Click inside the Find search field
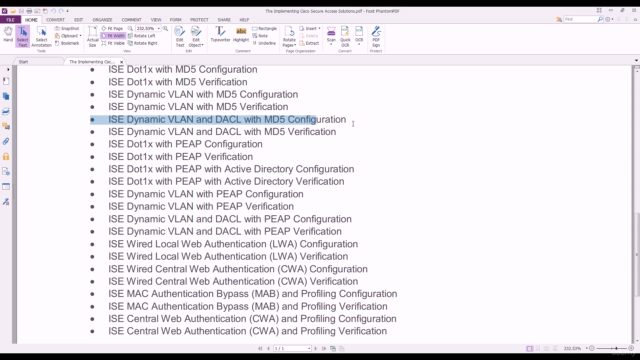The image size is (640, 360). [x=580, y=19]
